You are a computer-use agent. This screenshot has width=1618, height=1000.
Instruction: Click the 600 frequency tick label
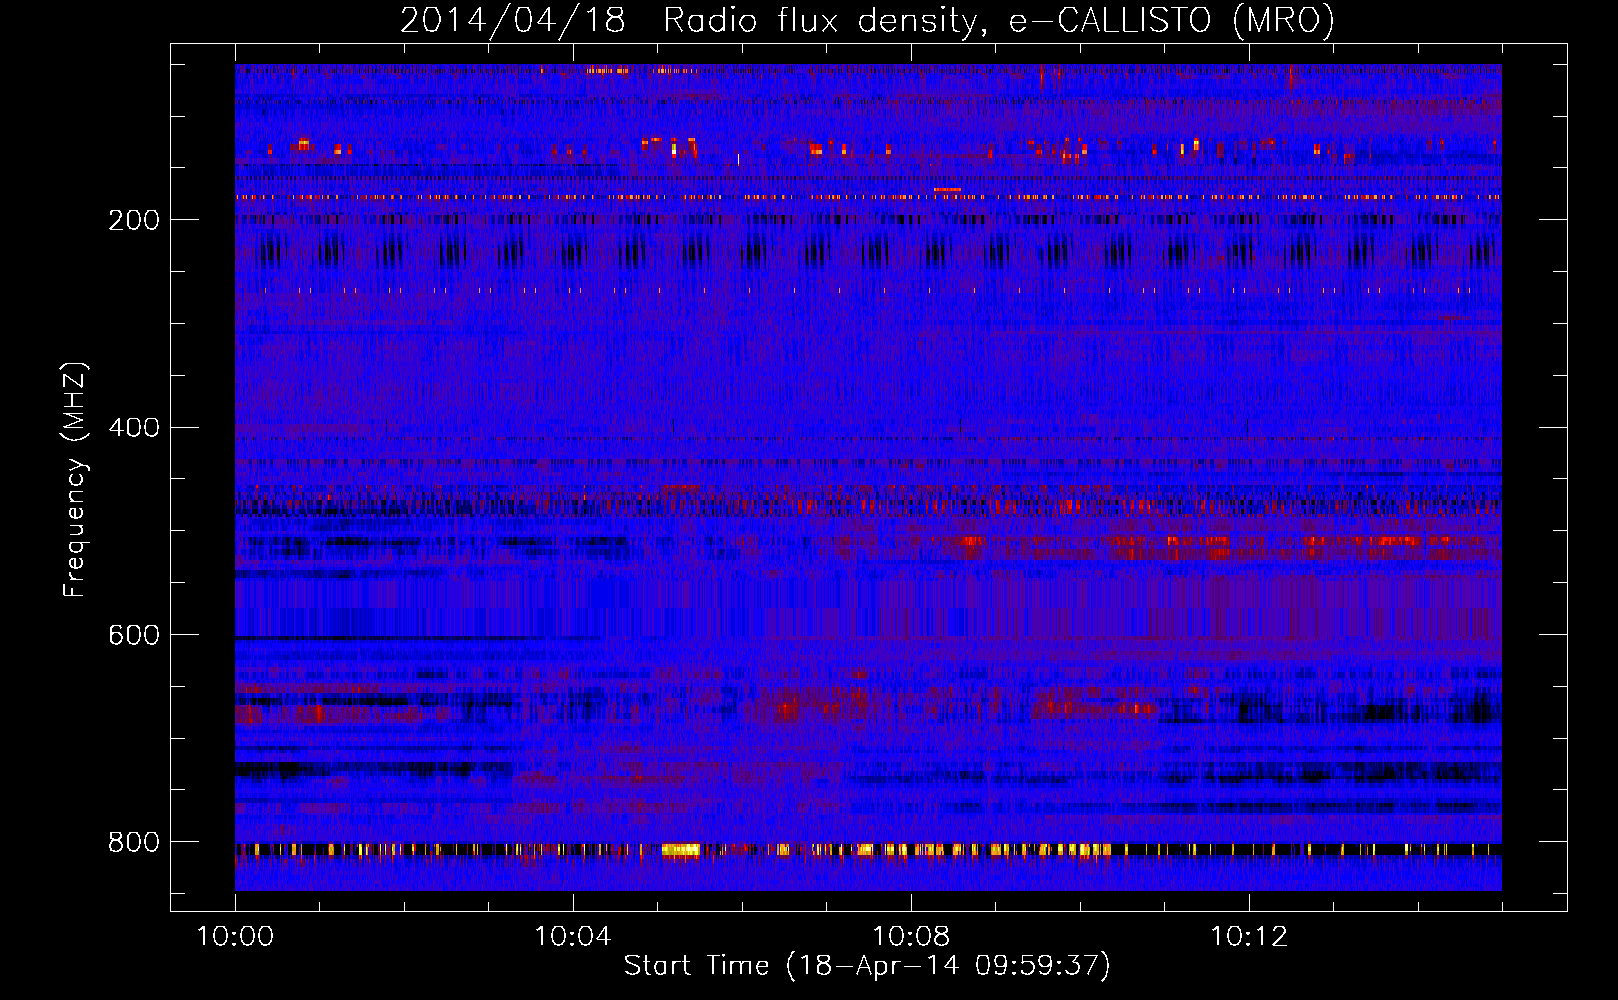click(134, 635)
